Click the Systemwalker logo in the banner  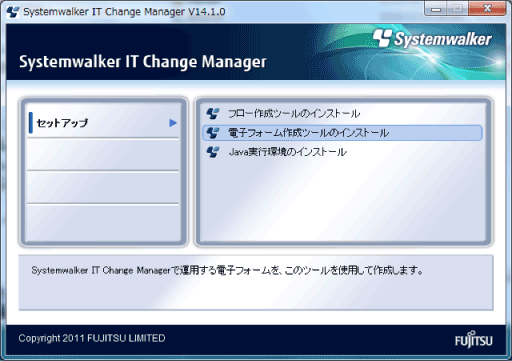tap(432, 39)
